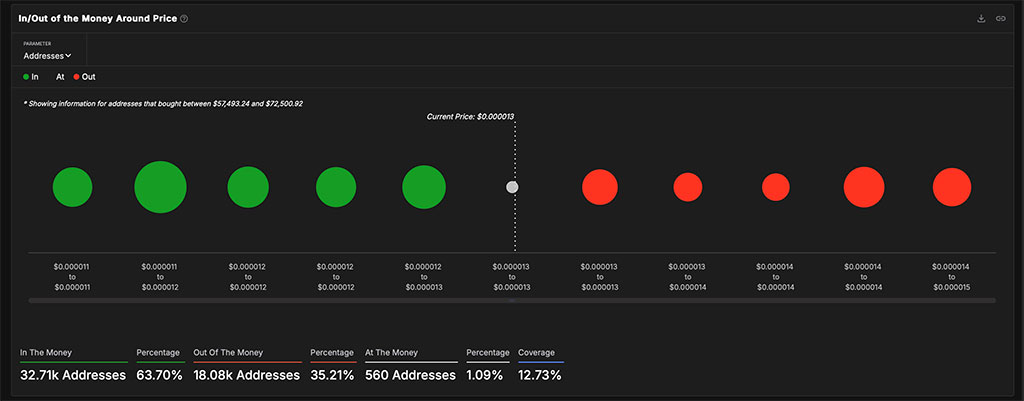Image resolution: width=1024 pixels, height=401 pixels.
Task: Click the Current Price: $0.000013 label
Action: pos(470,116)
